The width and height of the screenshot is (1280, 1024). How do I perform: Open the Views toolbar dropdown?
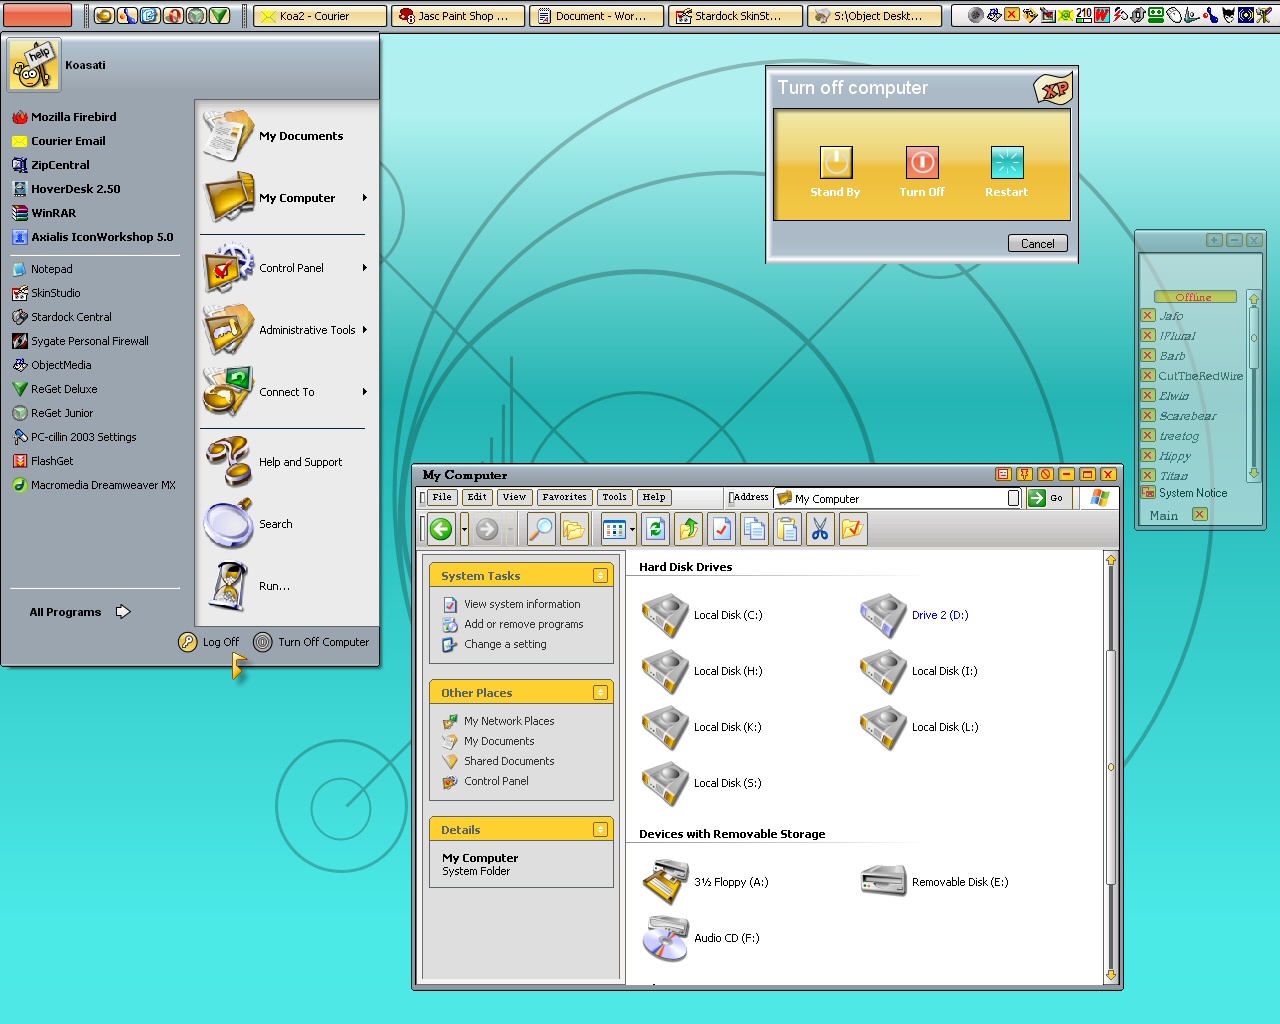[632, 530]
